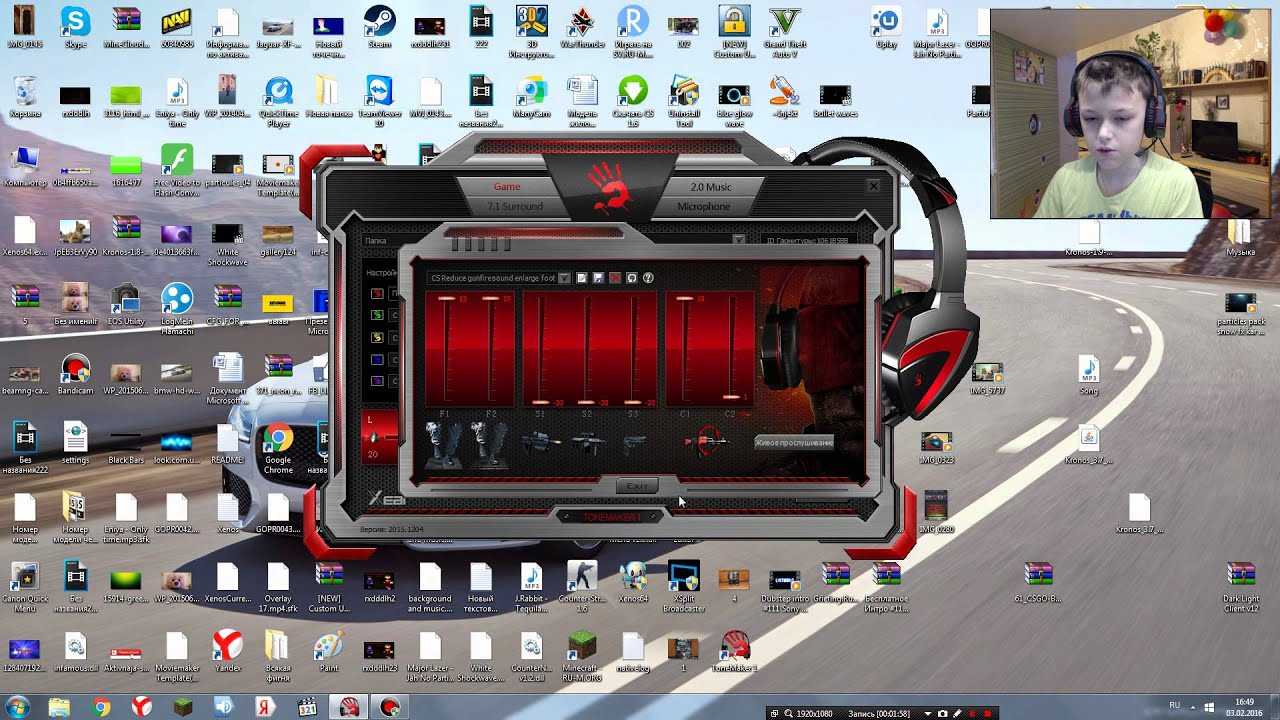Open the 7.1 Surround tab

[x=515, y=206]
